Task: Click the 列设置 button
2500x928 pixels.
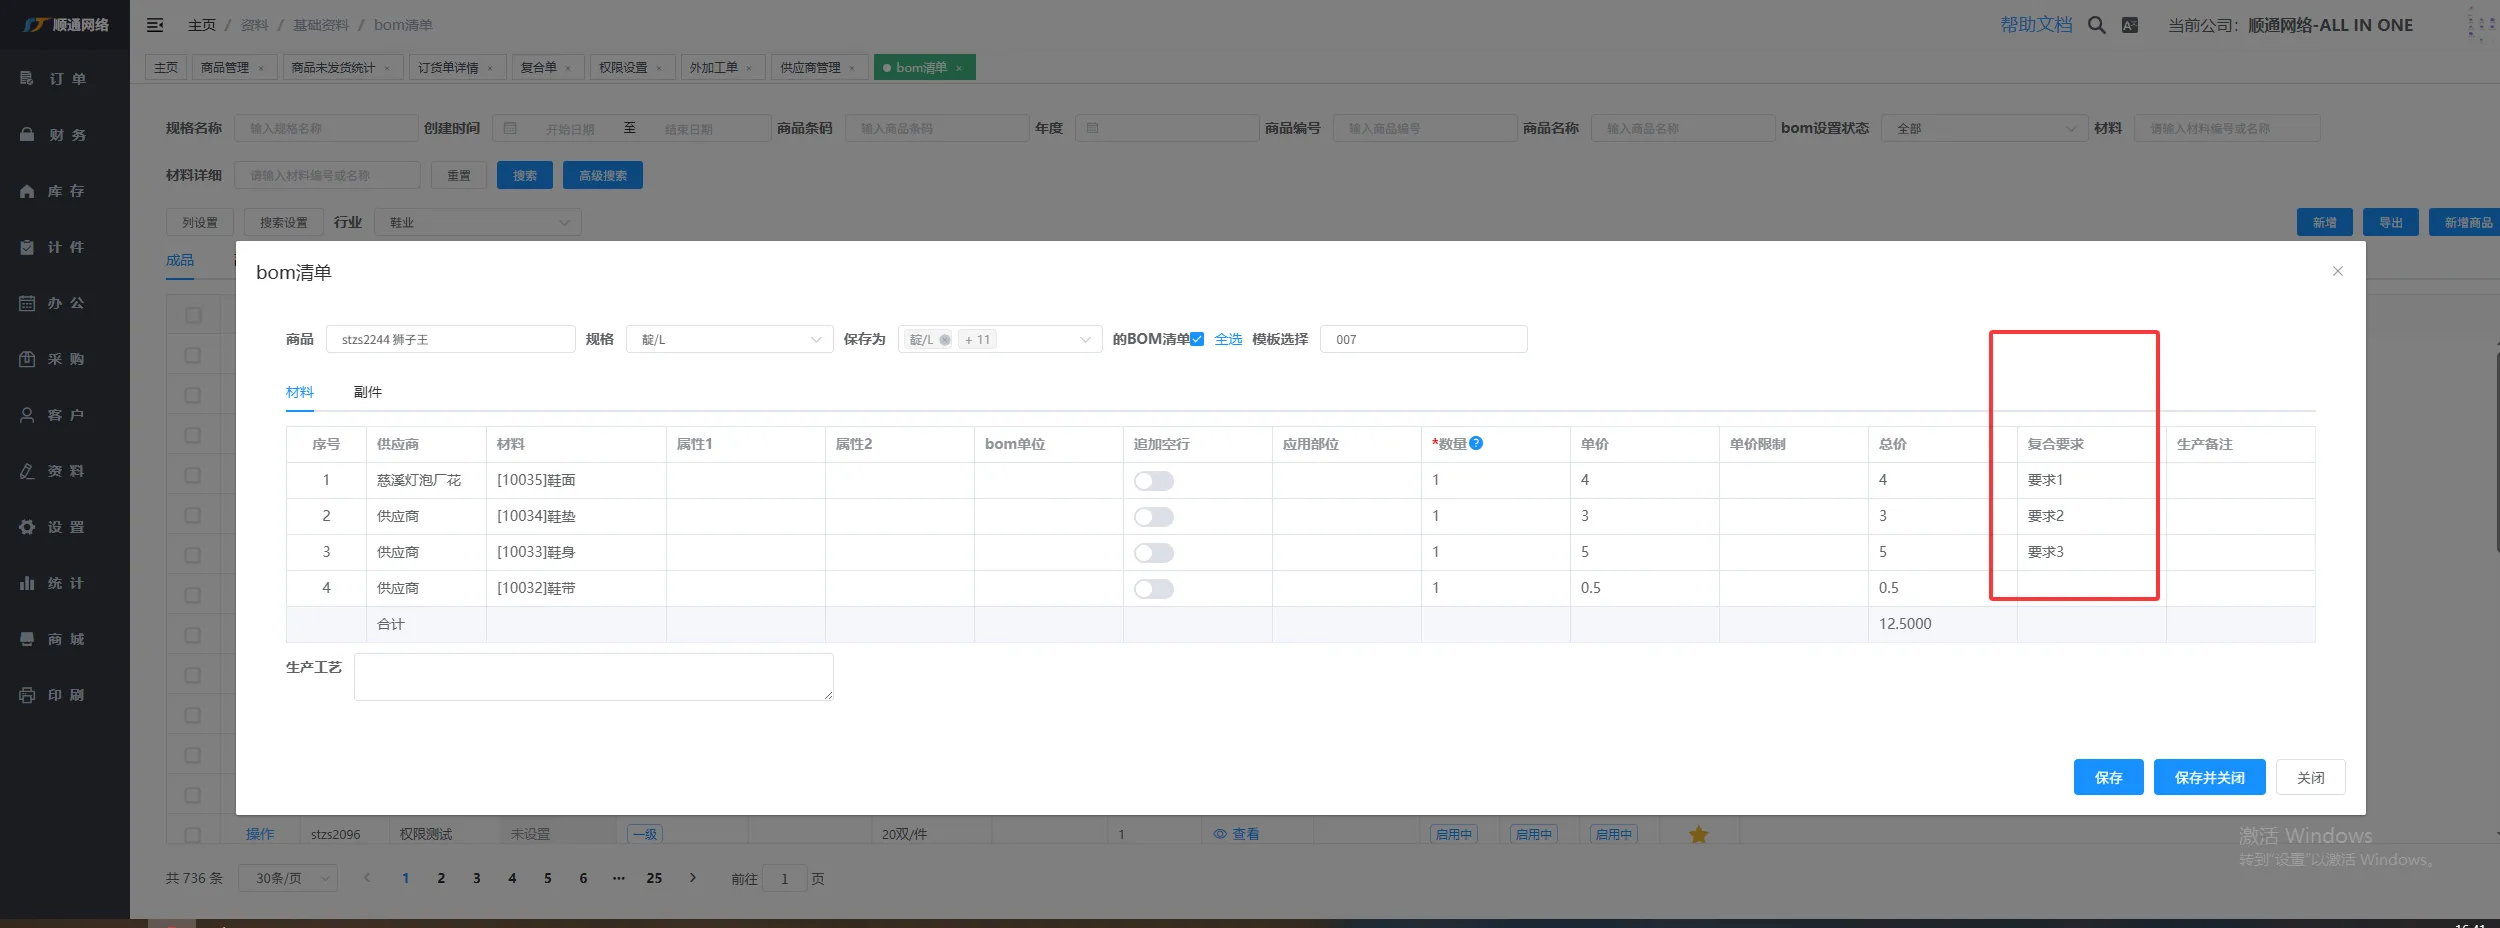Action: (200, 222)
